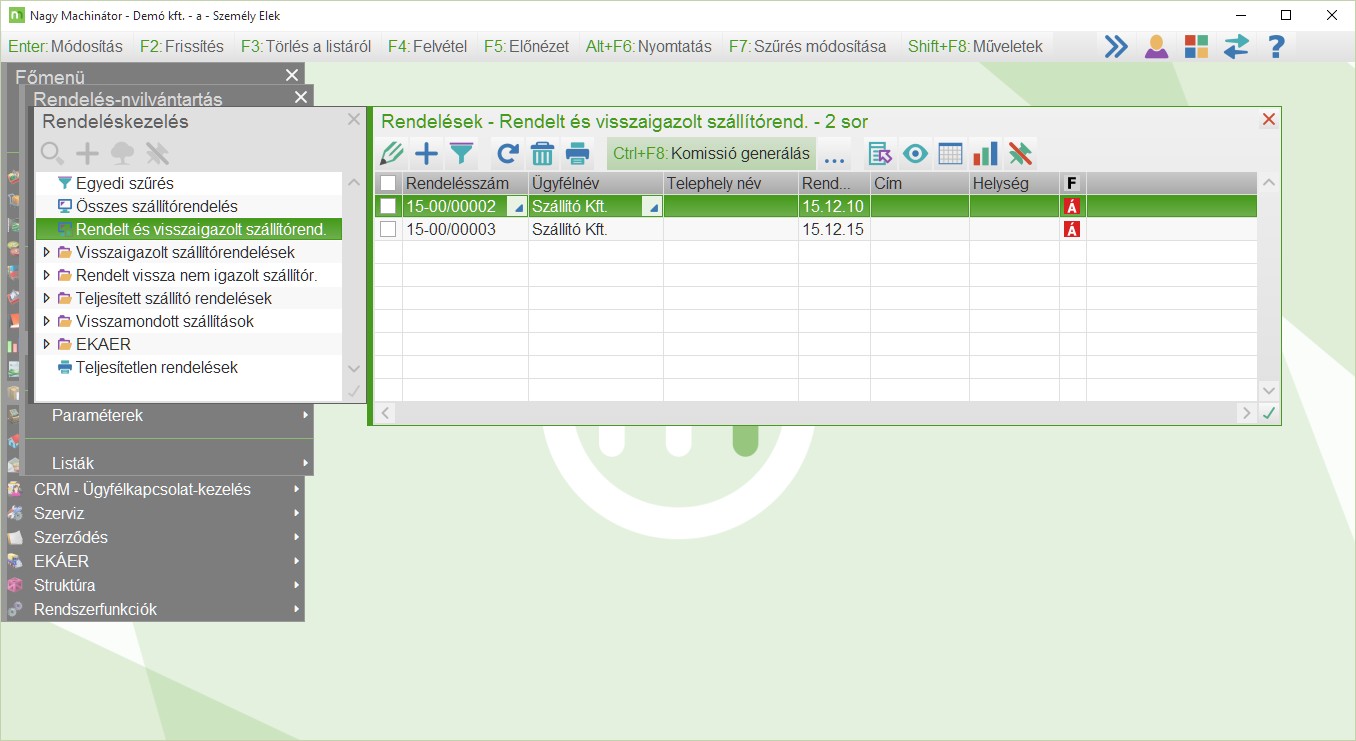Open the Struktúra menu item

point(153,585)
